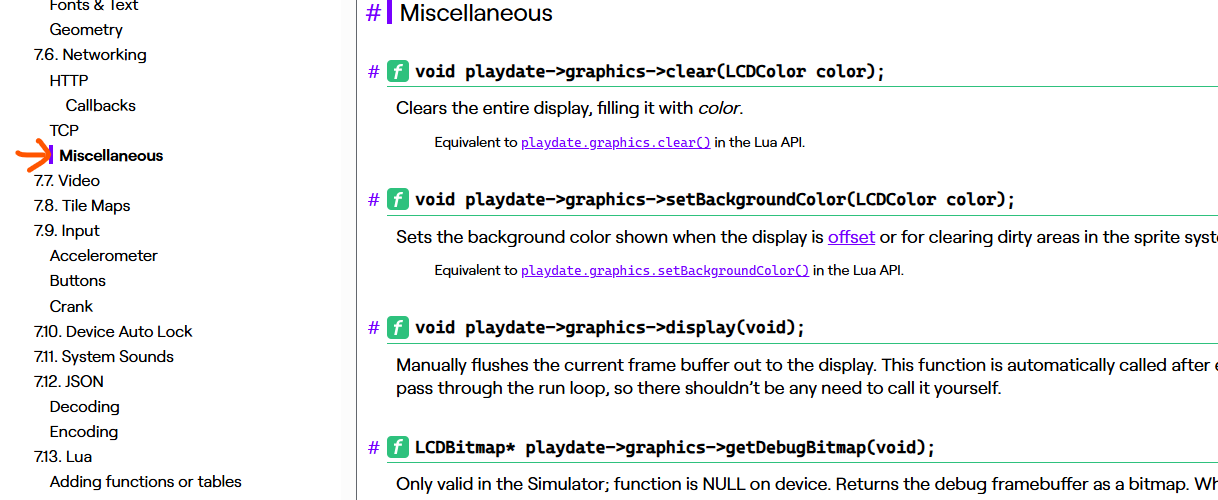Click the # anchor beside the display() function
1218x500 pixels.
(373, 328)
